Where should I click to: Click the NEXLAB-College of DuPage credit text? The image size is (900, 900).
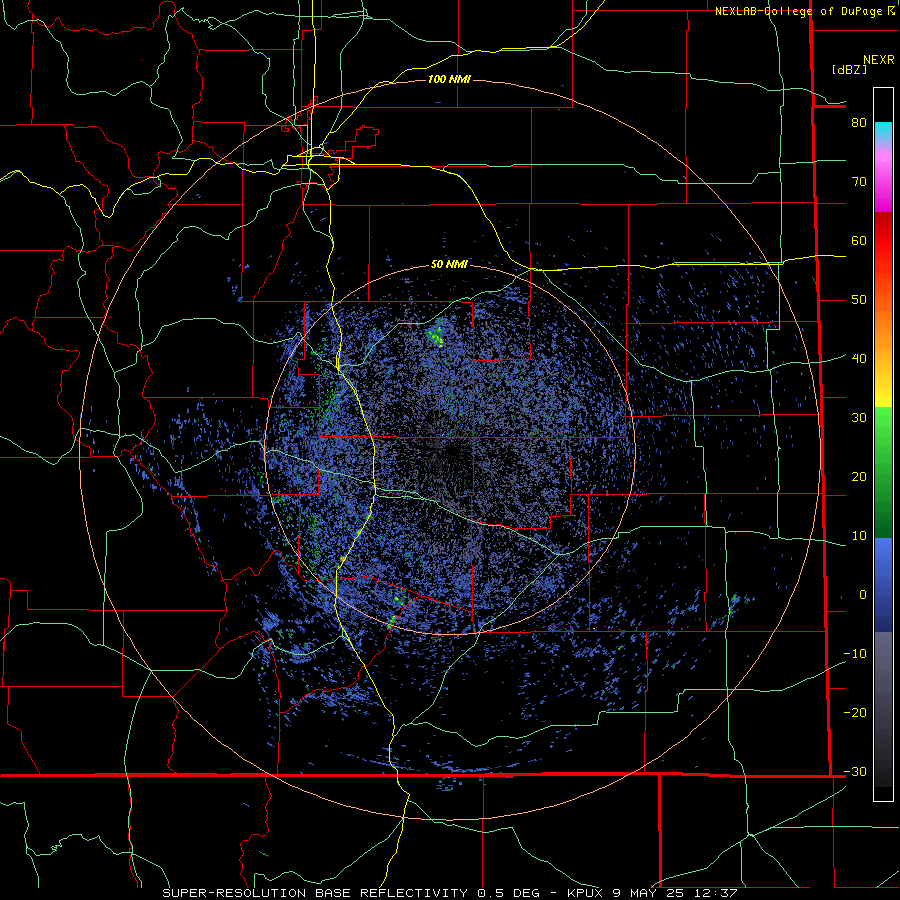point(798,11)
